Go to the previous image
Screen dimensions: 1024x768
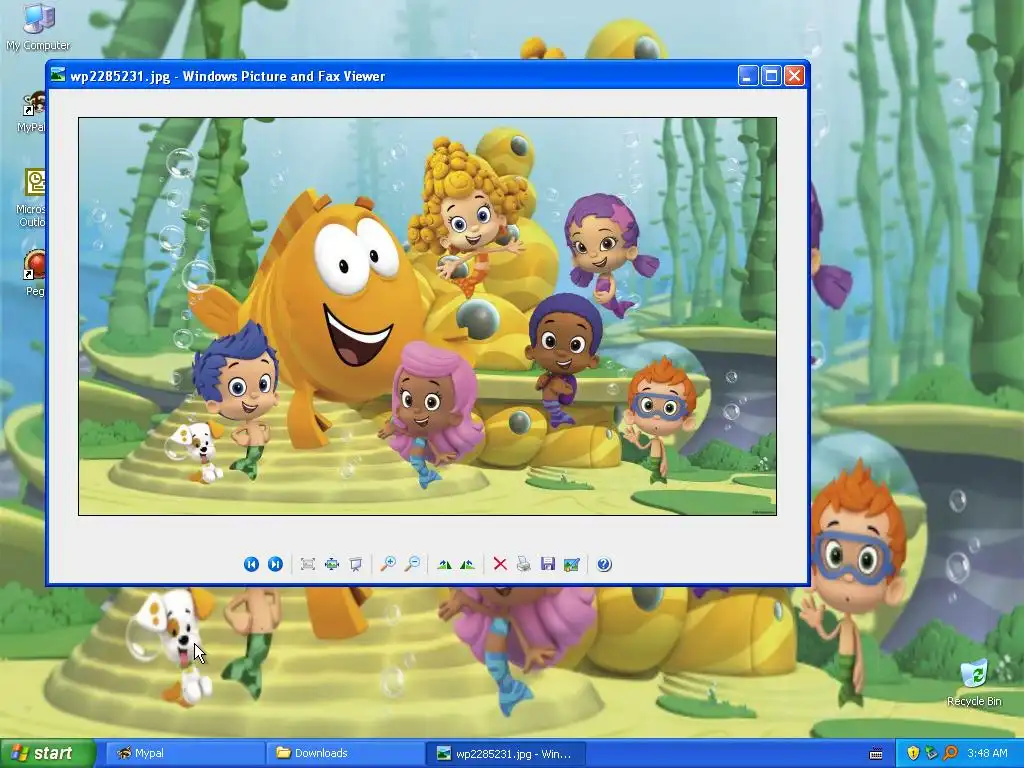pyautogui.click(x=251, y=564)
